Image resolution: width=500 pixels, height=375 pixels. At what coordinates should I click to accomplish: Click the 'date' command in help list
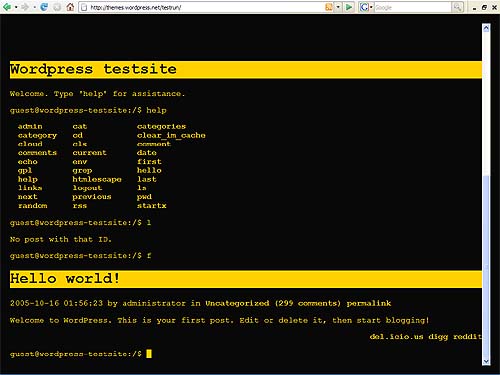pyautogui.click(x=147, y=153)
